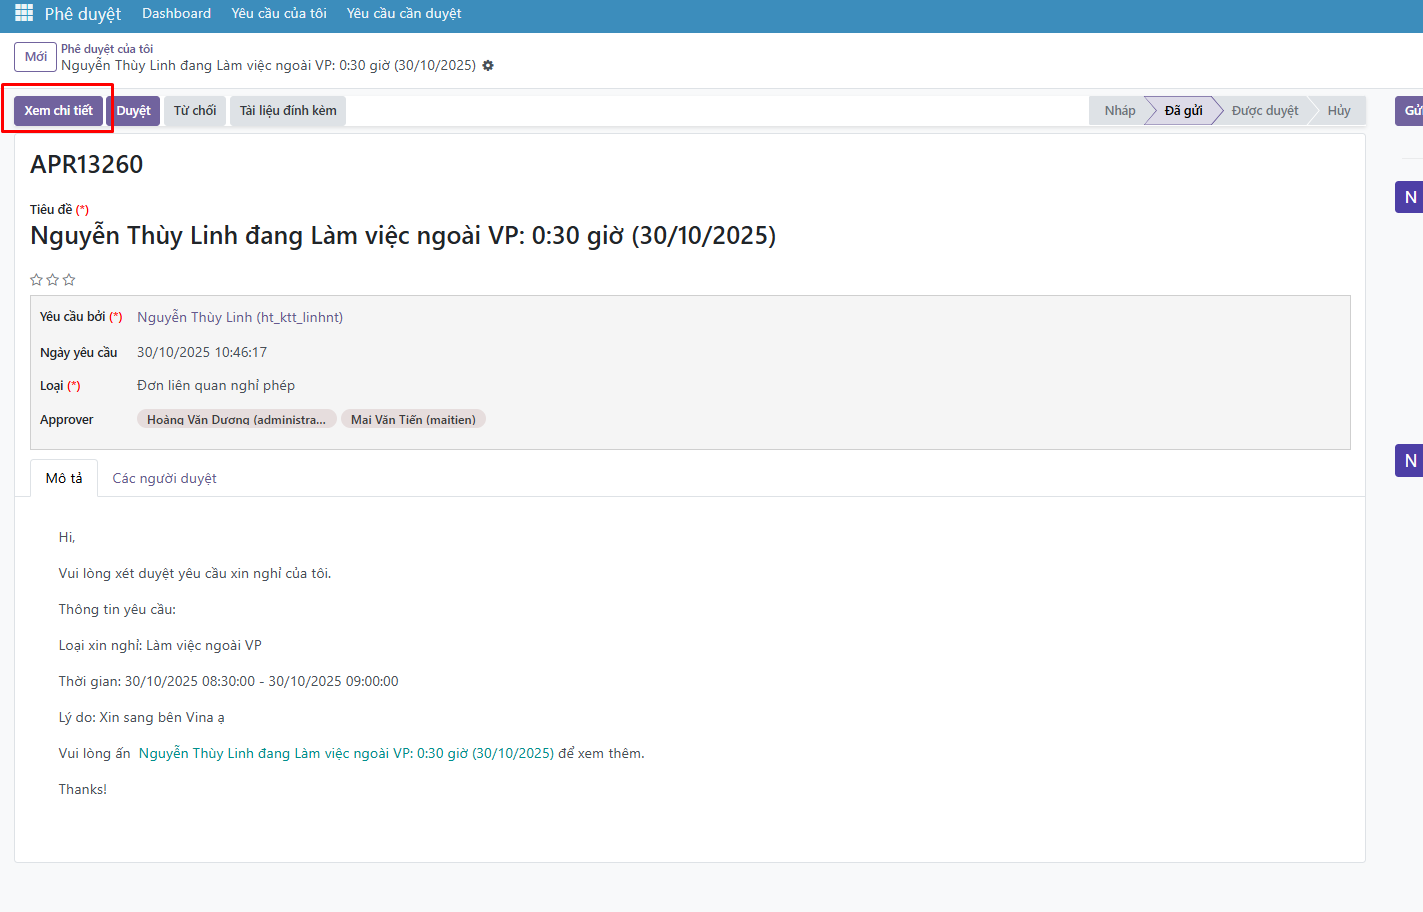Follow the Nguyễn Thùy Linh link in description
Viewport: 1423px width, 912px height.
pyautogui.click(x=346, y=754)
